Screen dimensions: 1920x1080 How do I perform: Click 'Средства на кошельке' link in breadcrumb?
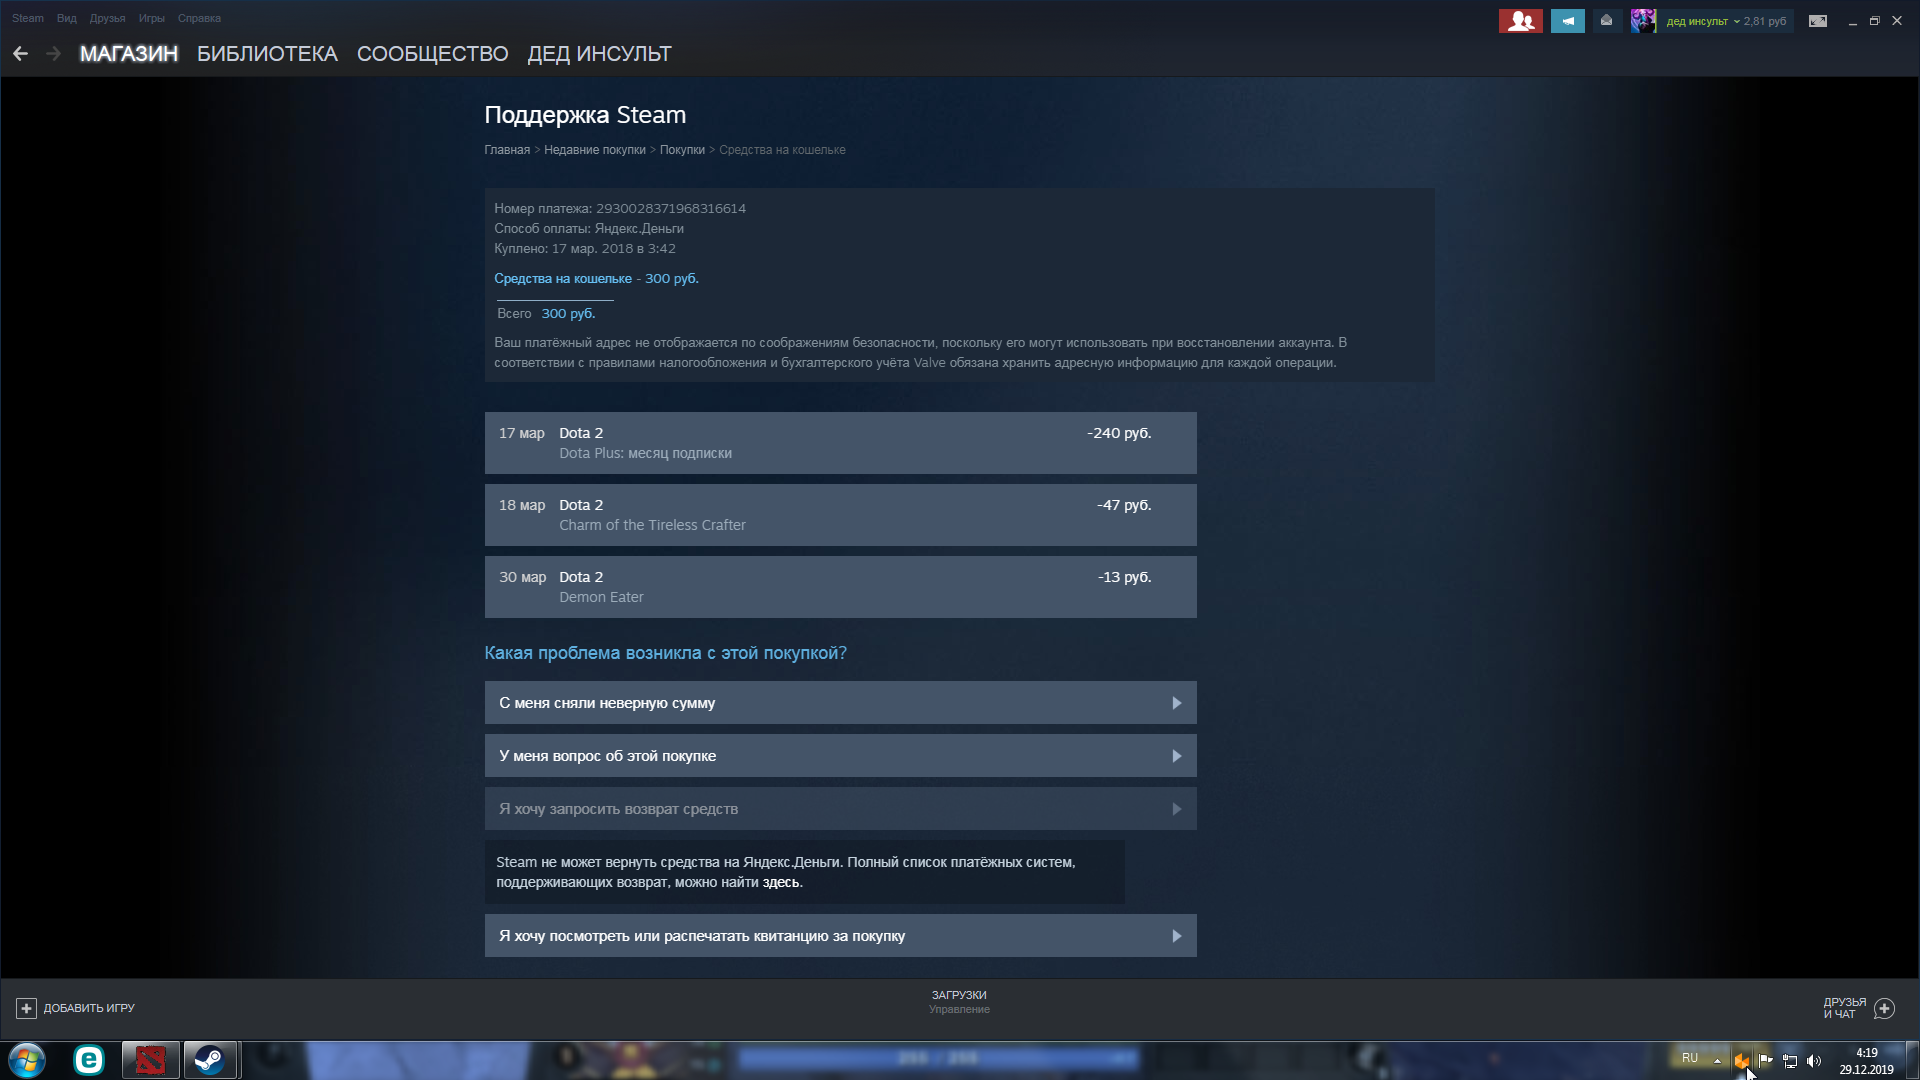pos(781,149)
